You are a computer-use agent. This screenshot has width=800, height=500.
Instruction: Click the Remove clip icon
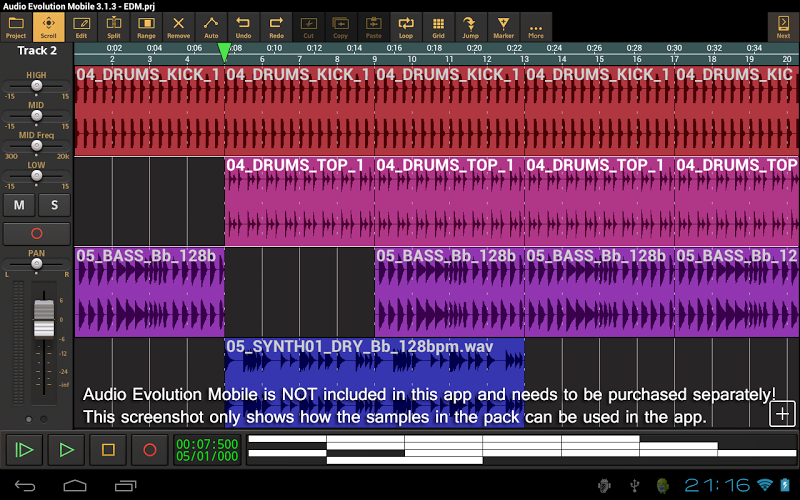tap(178, 26)
